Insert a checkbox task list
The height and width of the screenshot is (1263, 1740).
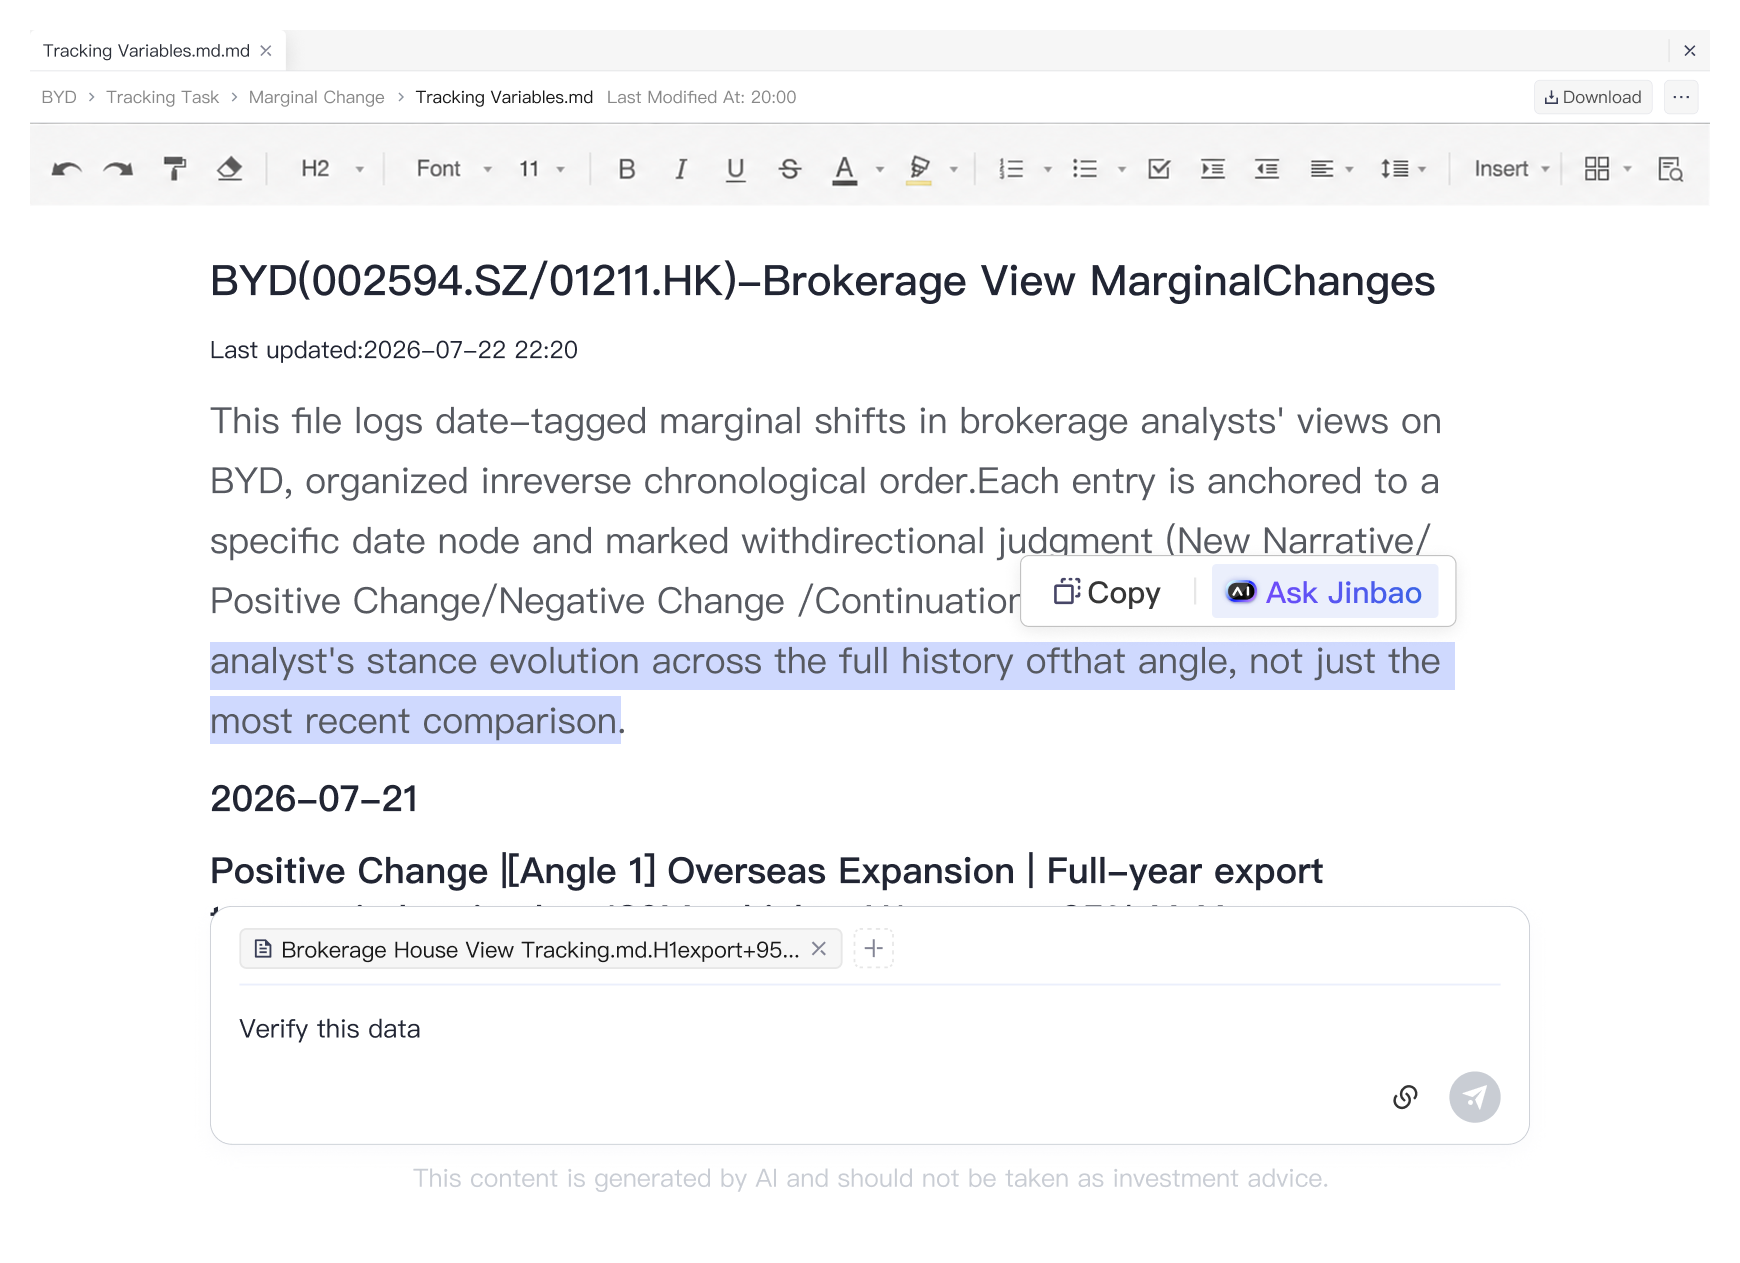click(1159, 169)
